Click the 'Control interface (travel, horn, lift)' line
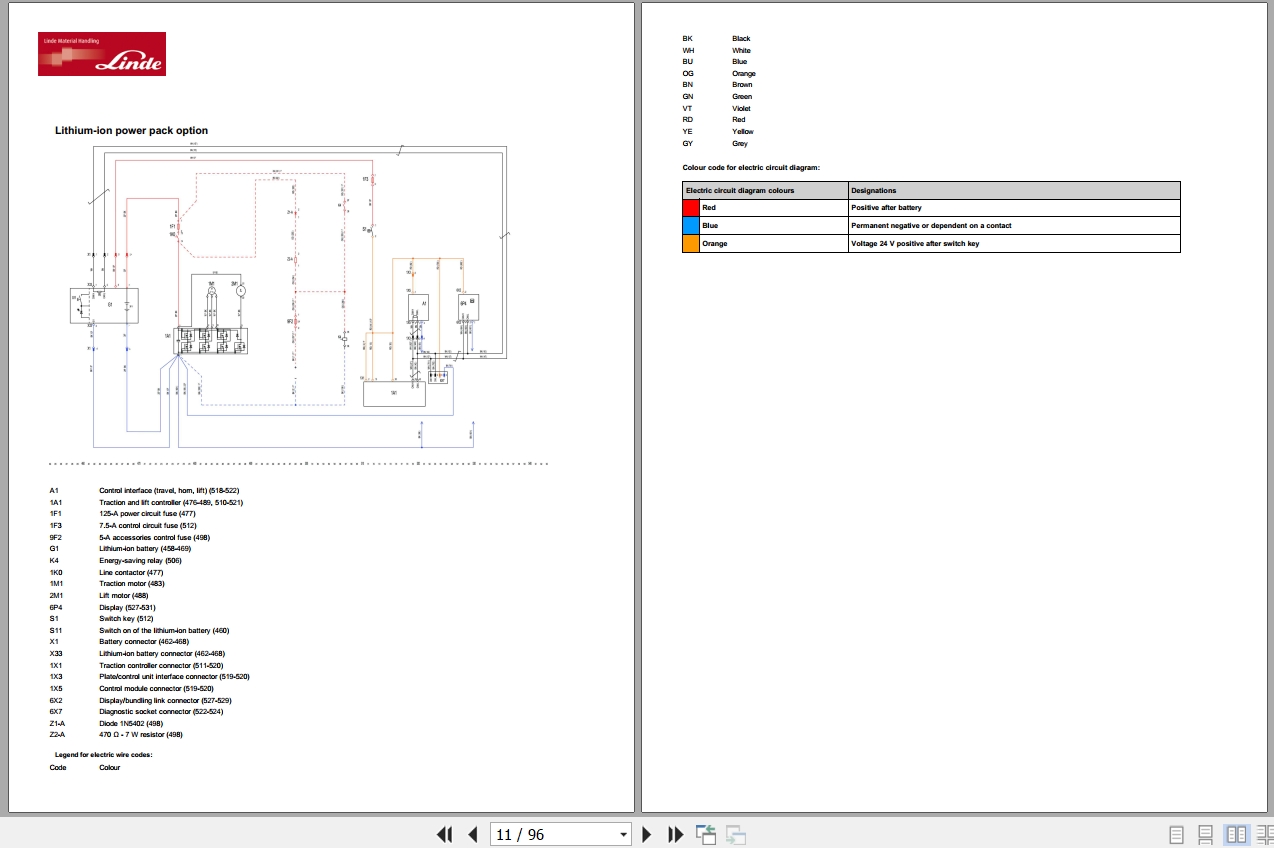Screen dimensions: 1274x848 (x=169, y=491)
